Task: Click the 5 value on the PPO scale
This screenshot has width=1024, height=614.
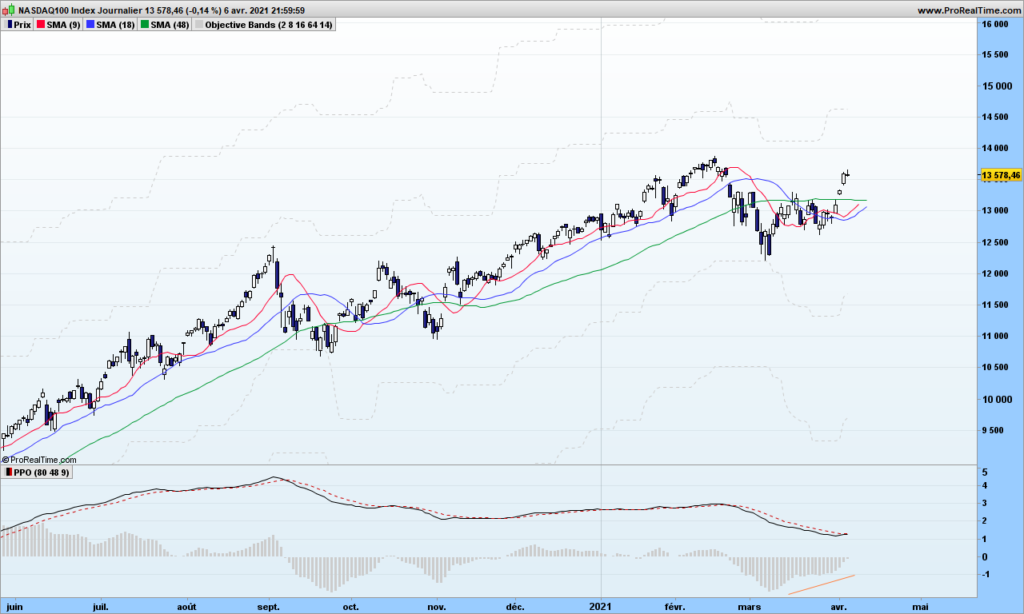Action: (985, 472)
